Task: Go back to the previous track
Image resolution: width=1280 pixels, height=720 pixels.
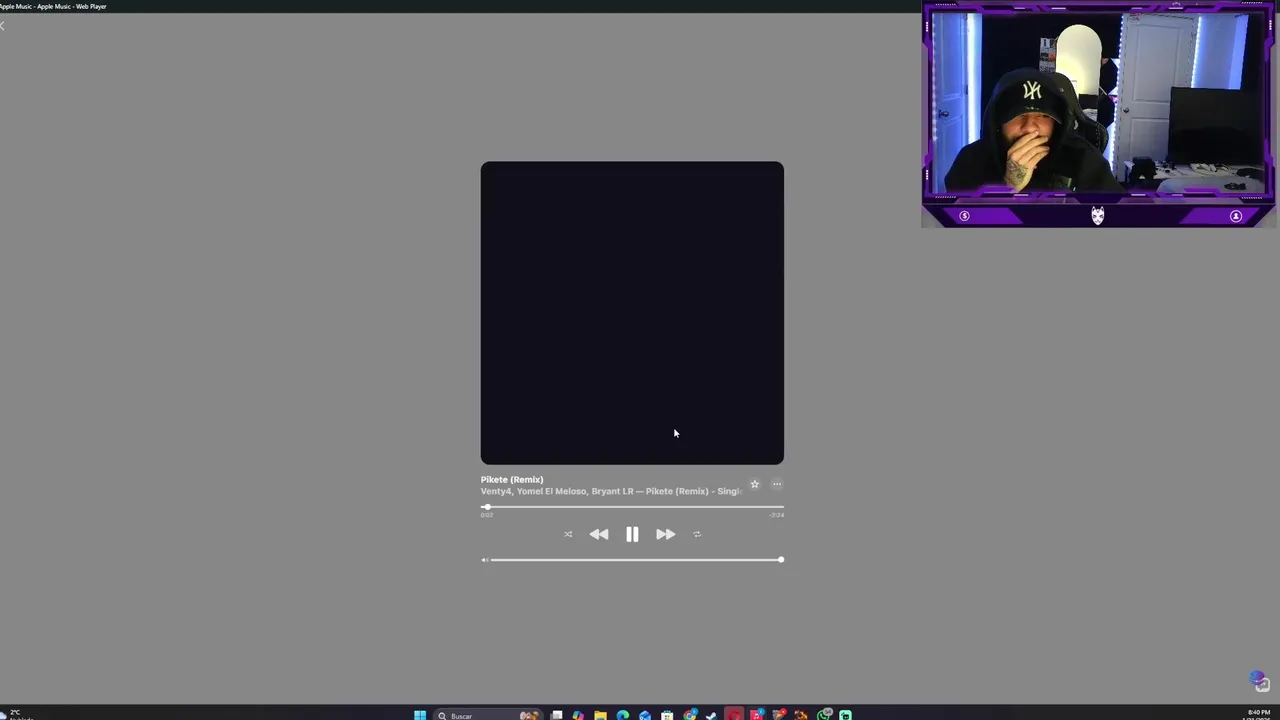Action: click(599, 534)
